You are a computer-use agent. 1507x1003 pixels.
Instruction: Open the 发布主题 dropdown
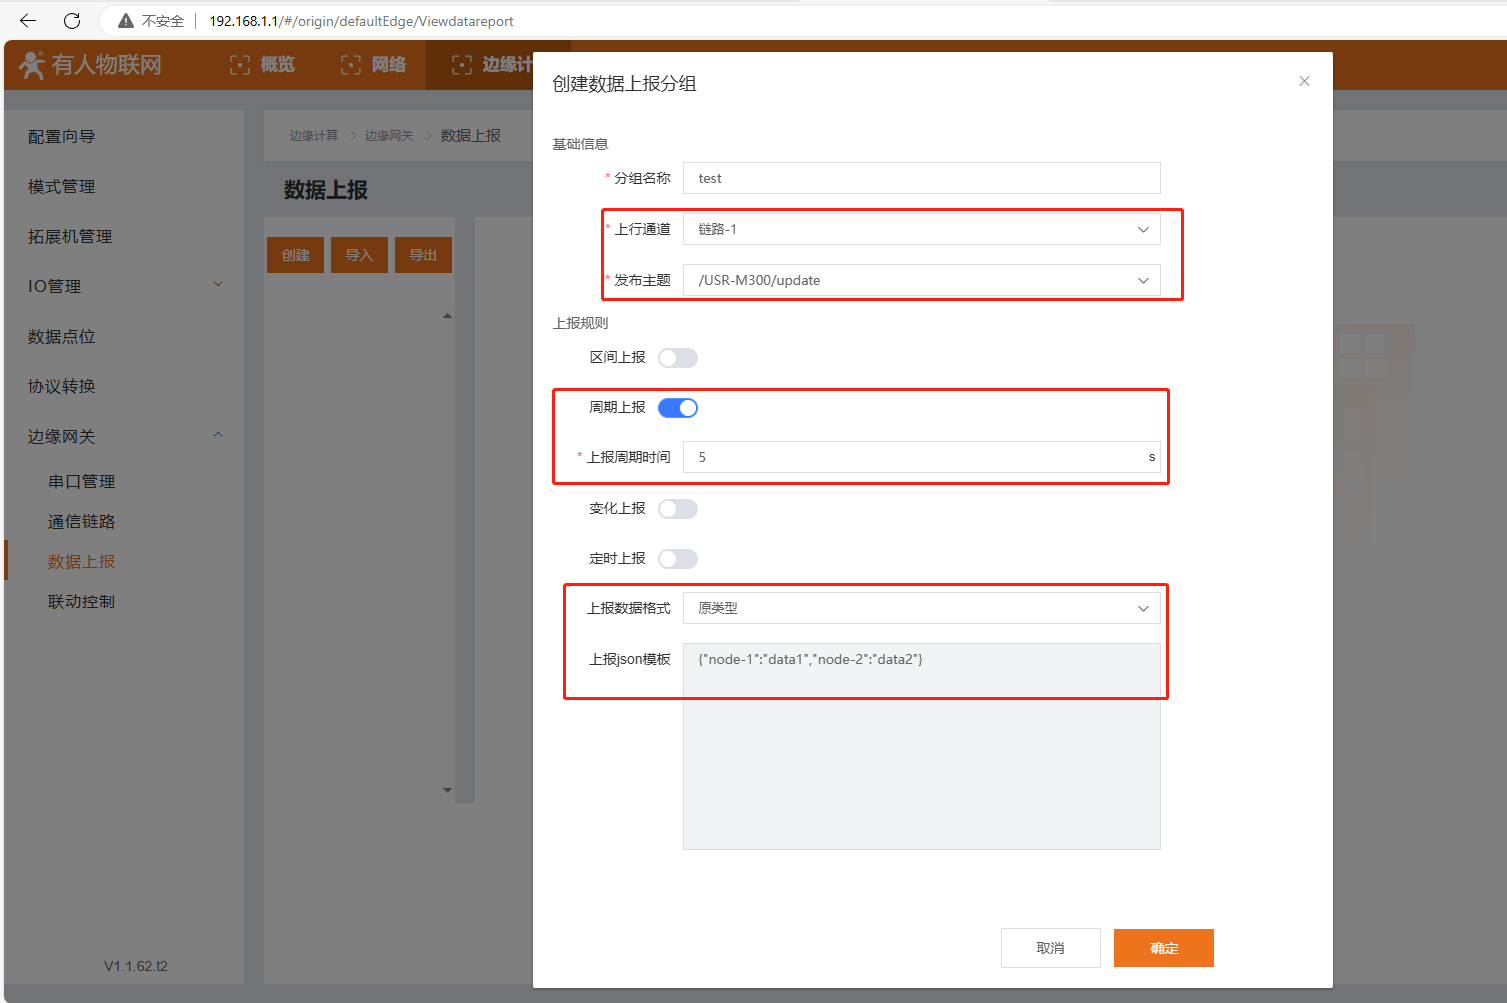(x=920, y=281)
